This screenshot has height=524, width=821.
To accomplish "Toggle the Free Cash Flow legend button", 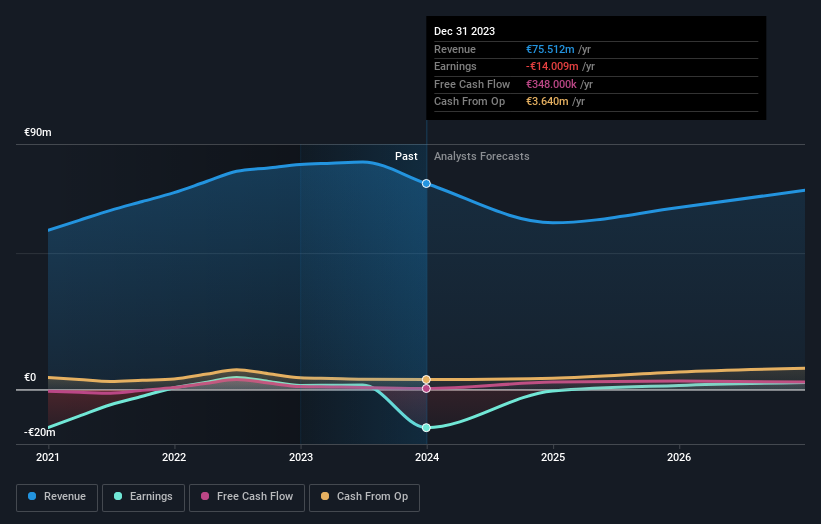I will coord(247,497).
